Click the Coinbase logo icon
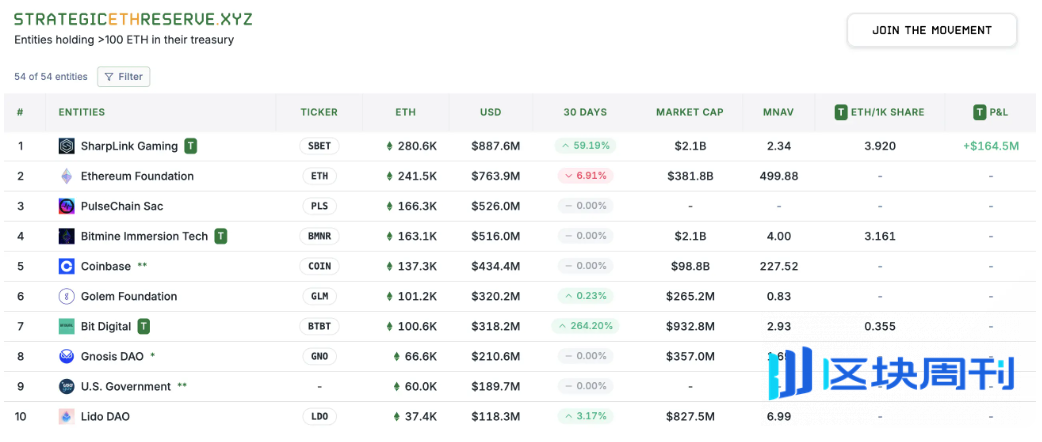Viewport: 1042px width, 442px height. (67, 267)
